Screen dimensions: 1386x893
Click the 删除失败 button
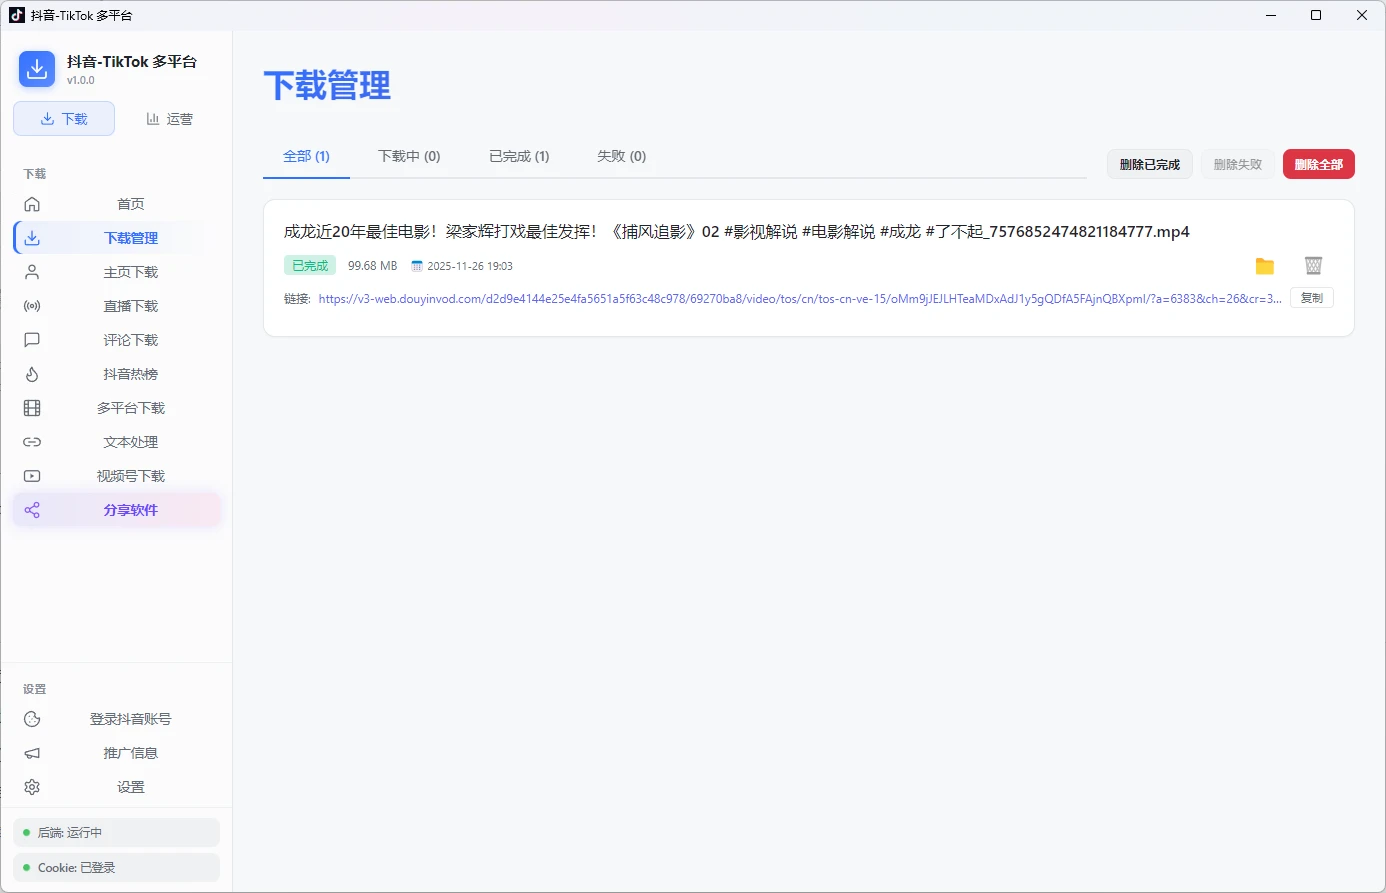point(1238,164)
